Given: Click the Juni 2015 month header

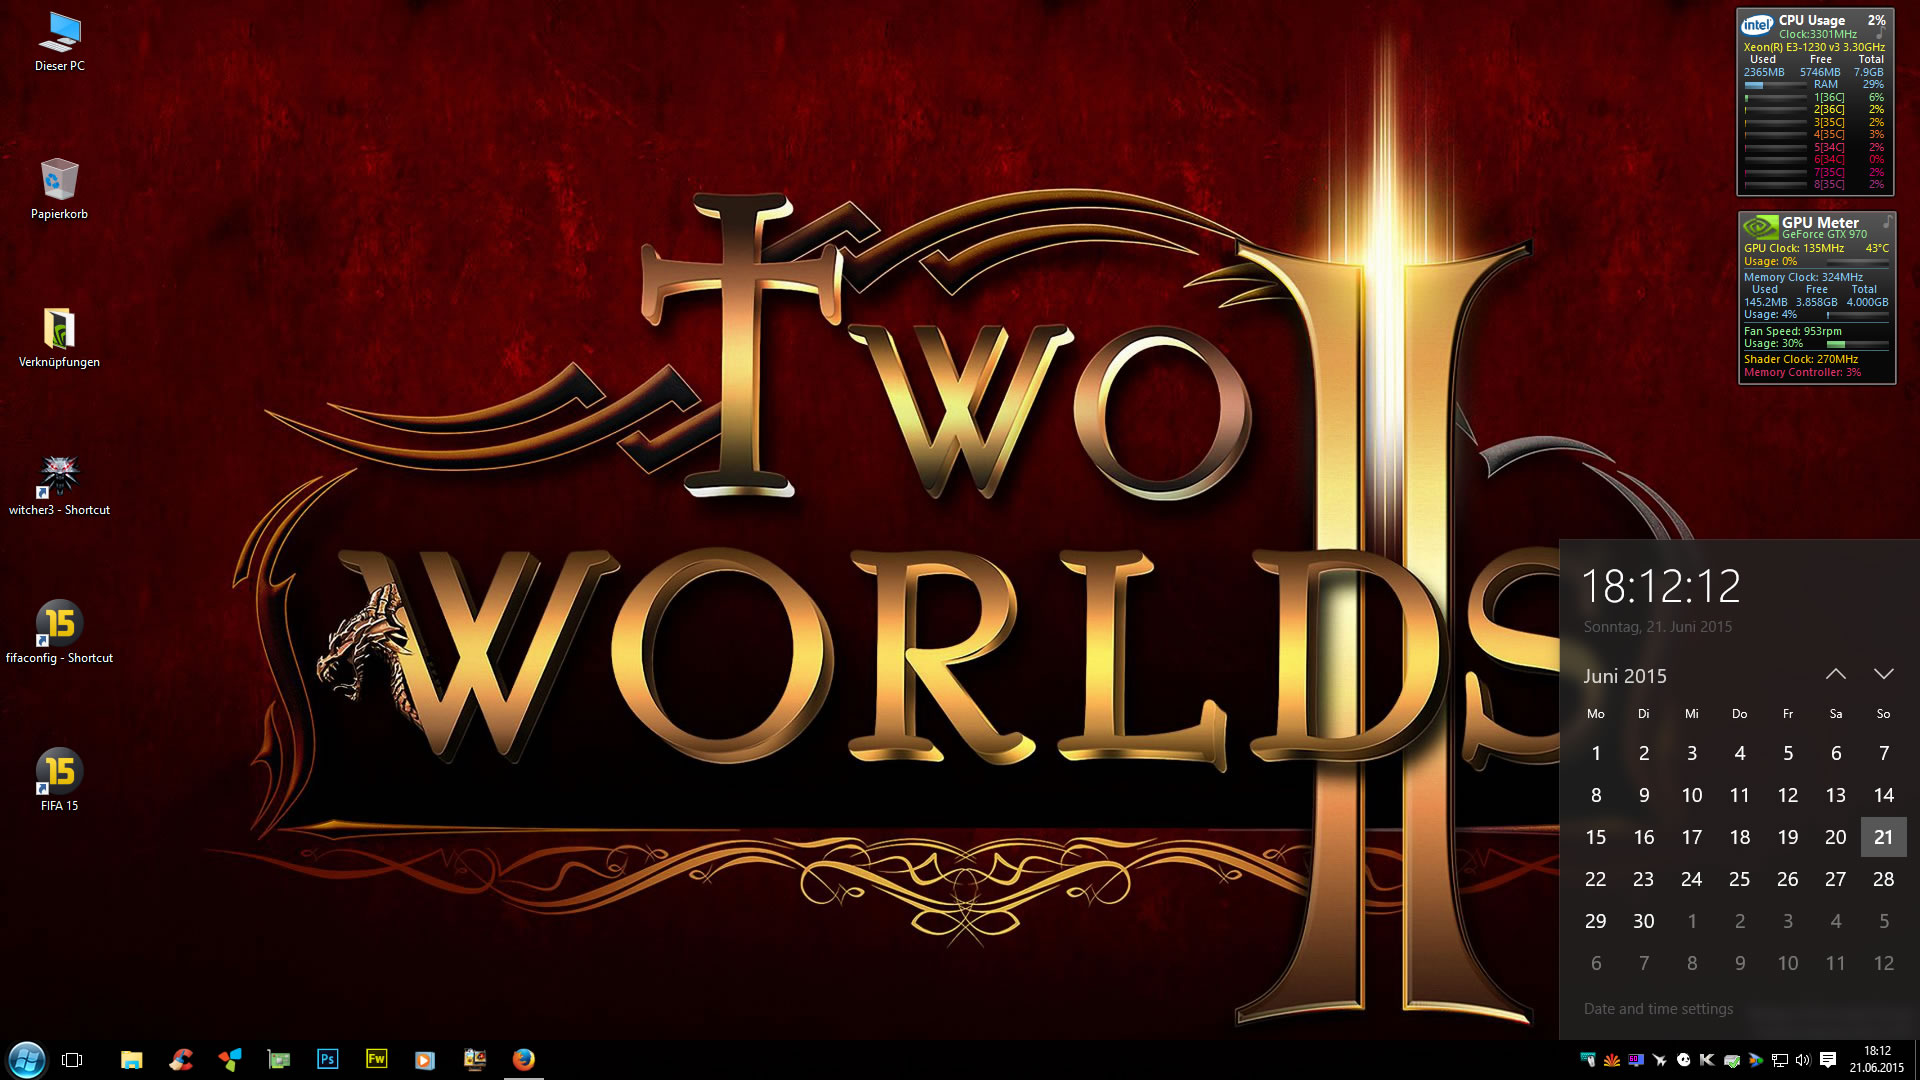Looking at the screenshot, I should pos(1624,676).
